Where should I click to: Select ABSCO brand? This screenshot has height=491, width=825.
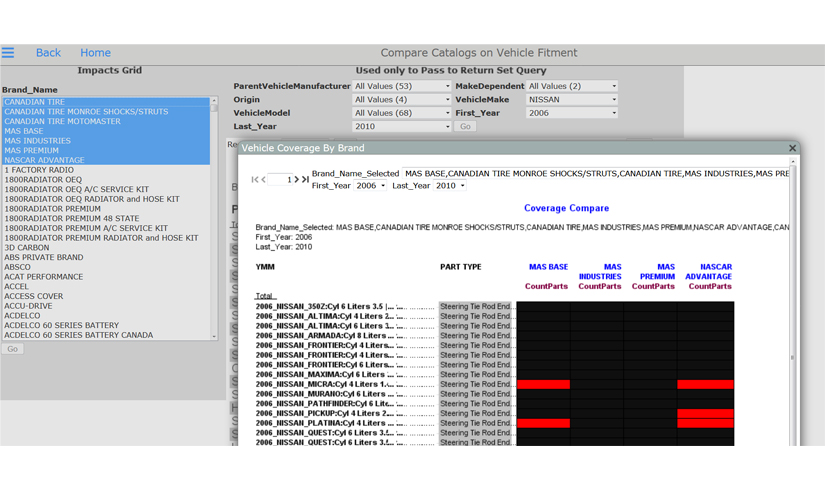tap(106, 267)
